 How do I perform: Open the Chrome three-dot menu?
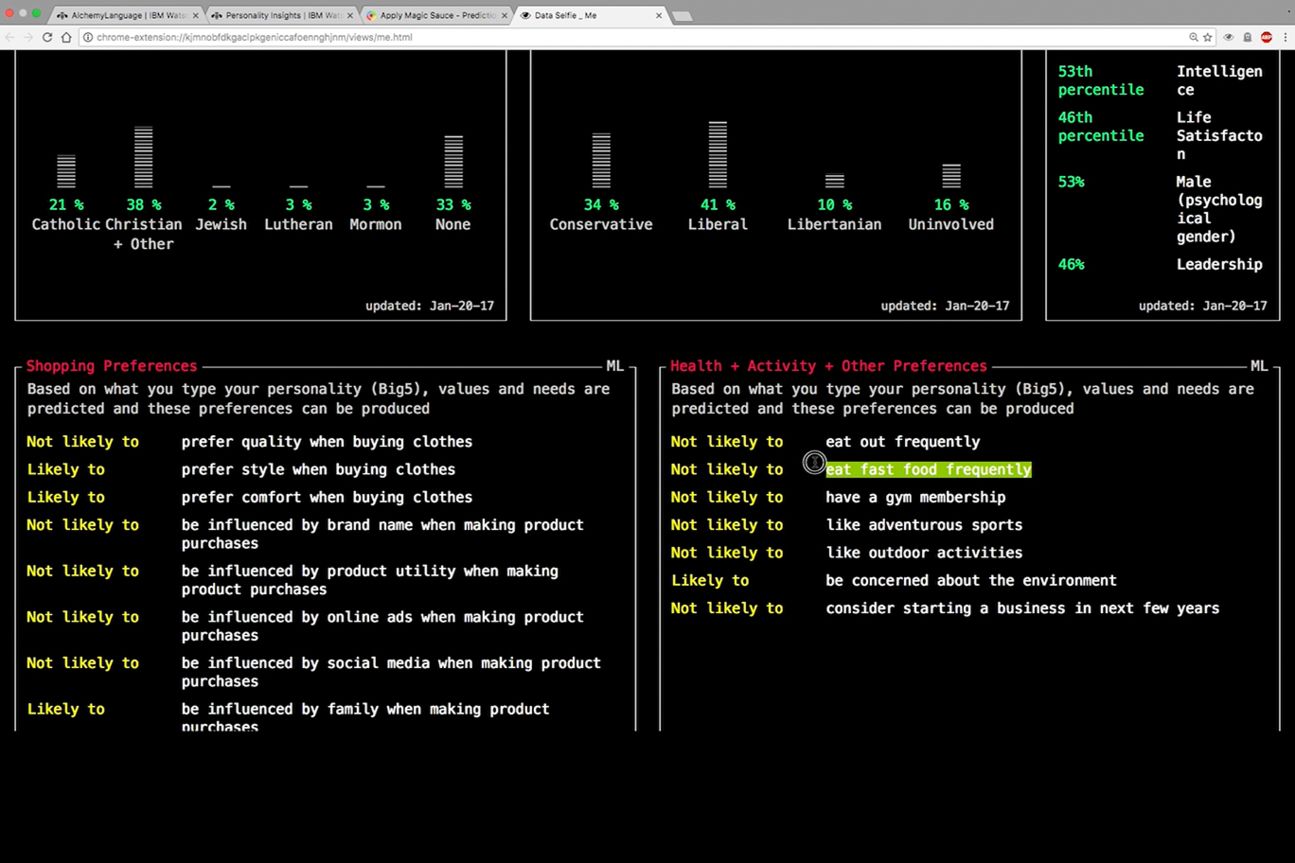click(1284, 37)
